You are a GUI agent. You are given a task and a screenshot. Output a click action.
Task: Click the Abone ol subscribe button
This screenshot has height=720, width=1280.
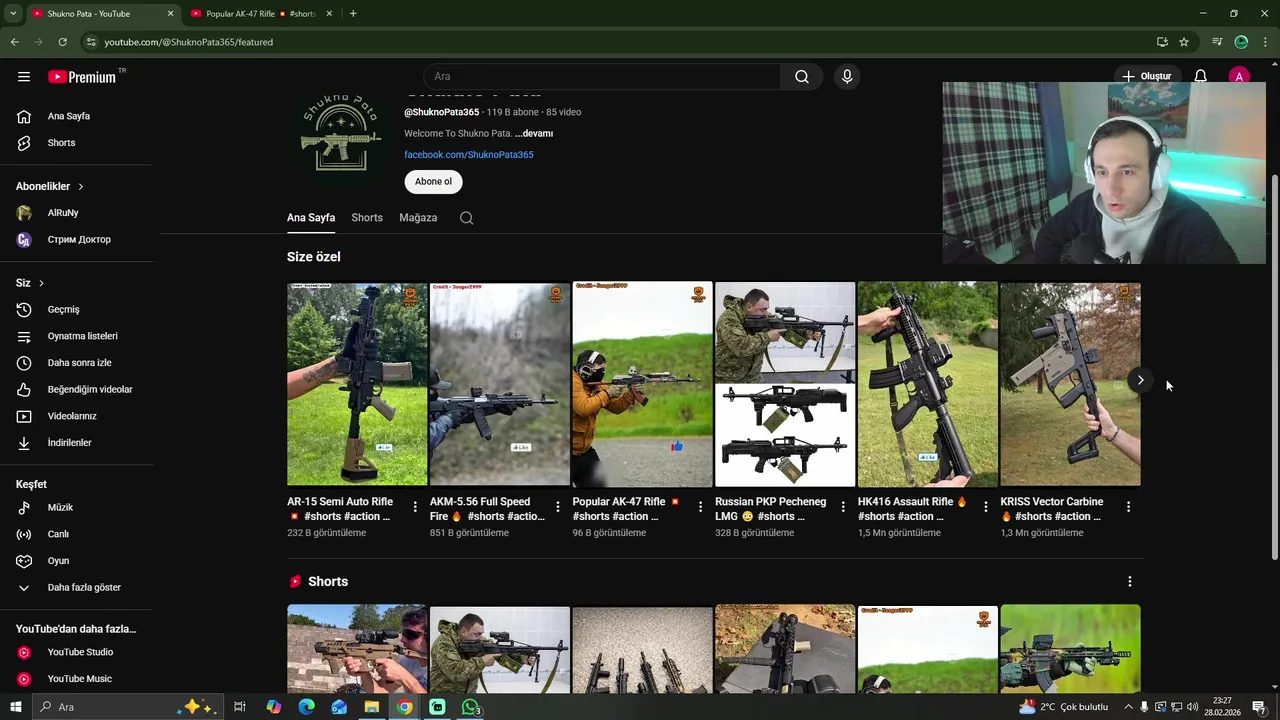pos(433,182)
